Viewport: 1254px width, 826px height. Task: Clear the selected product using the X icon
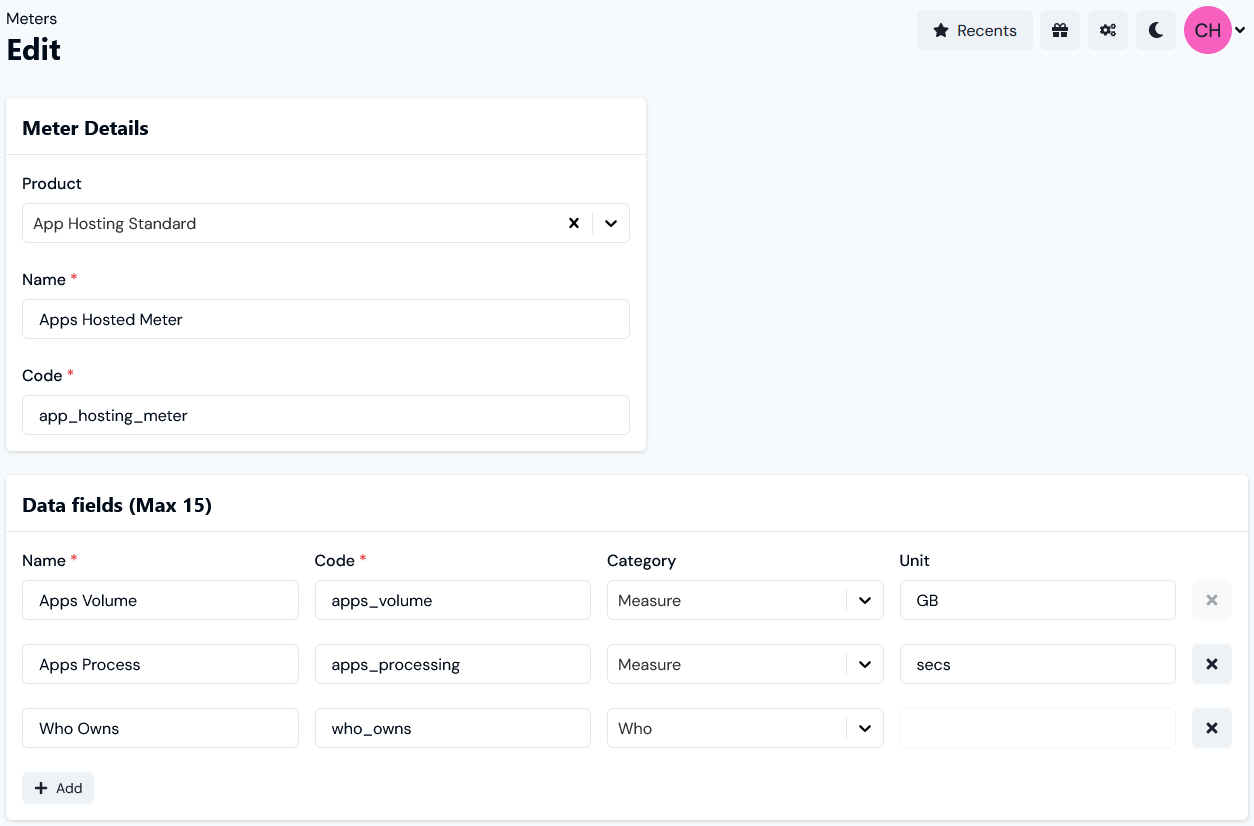[574, 223]
